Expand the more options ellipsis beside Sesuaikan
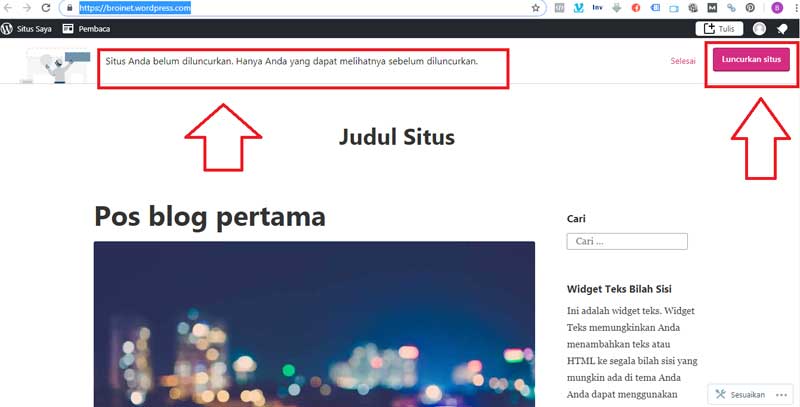800x407 pixels. pos(781,395)
